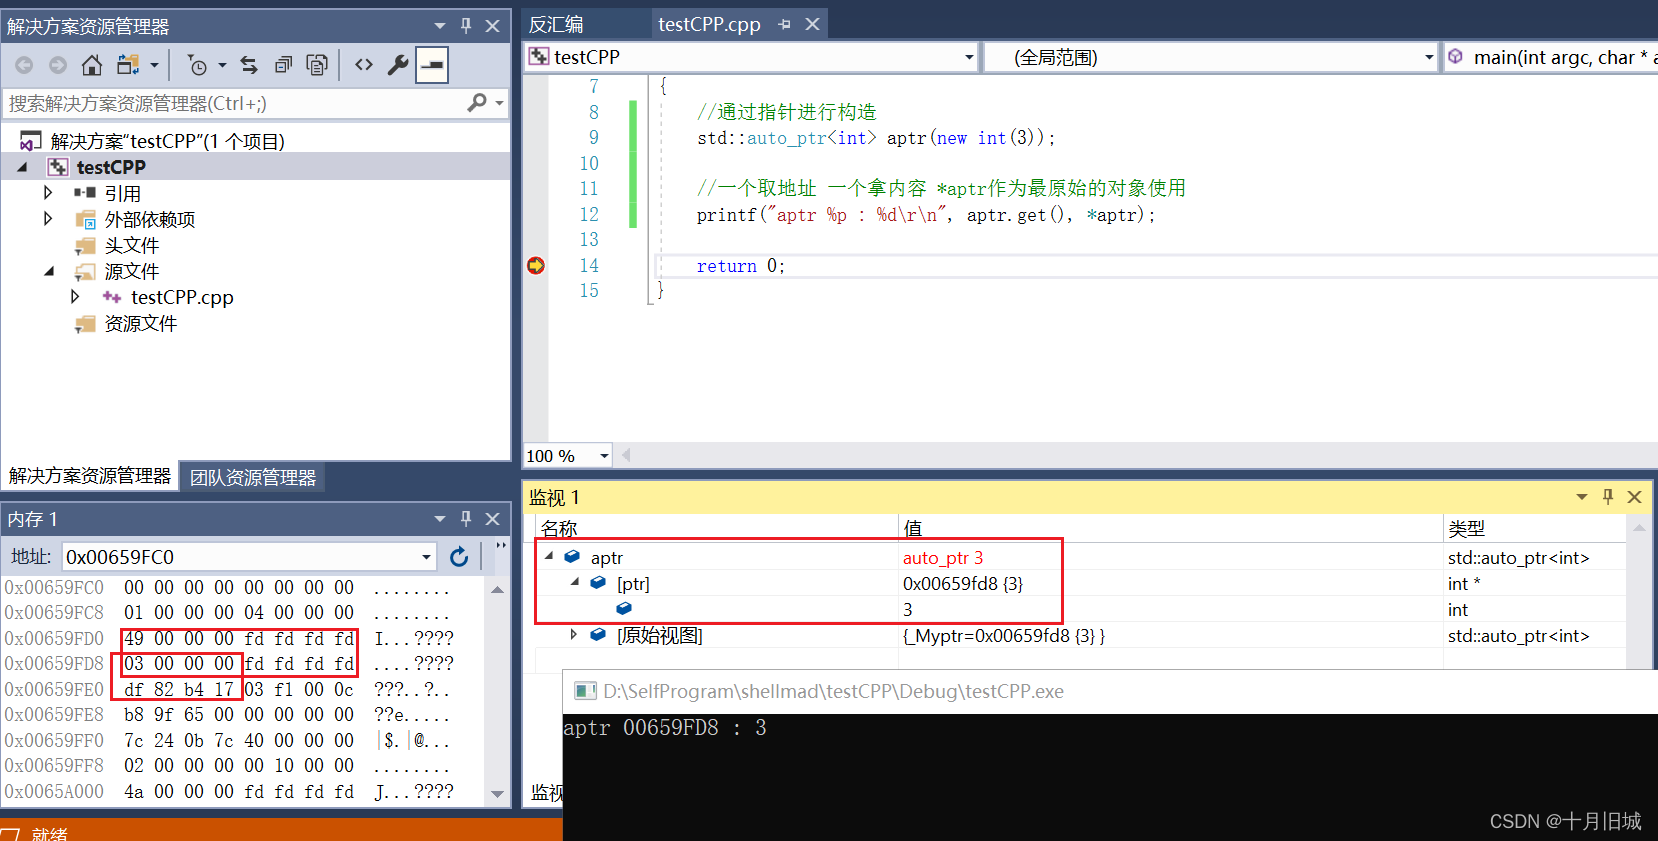The height and width of the screenshot is (841, 1658).
Task: Click the forward arrow in Solution Explorer toolbar
Action: coord(58,65)
